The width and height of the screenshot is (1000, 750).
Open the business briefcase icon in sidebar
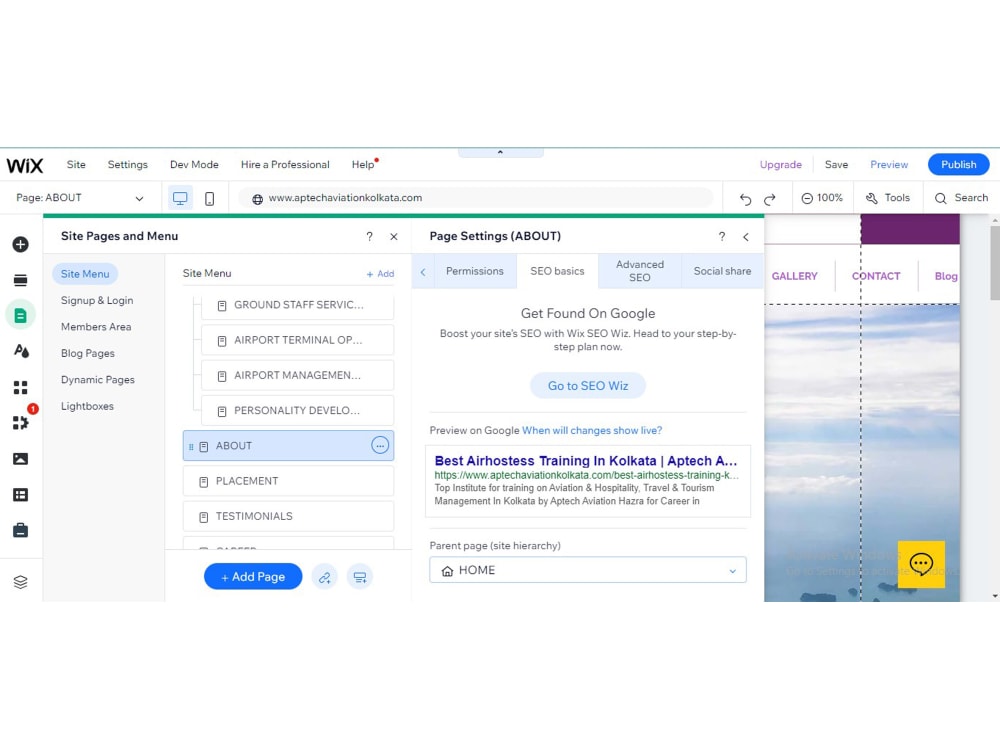[x=20, y=530]
